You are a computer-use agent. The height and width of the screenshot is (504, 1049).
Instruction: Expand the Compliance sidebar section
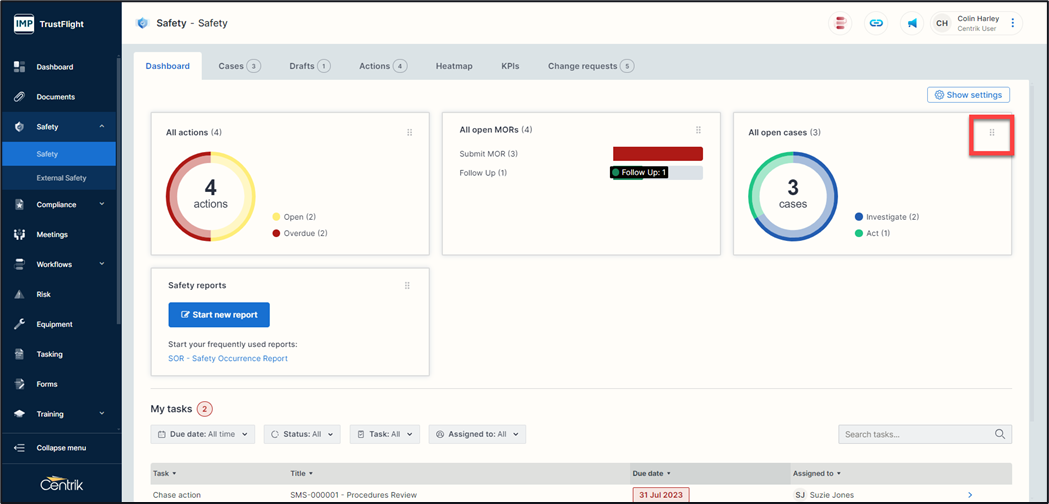60,205
